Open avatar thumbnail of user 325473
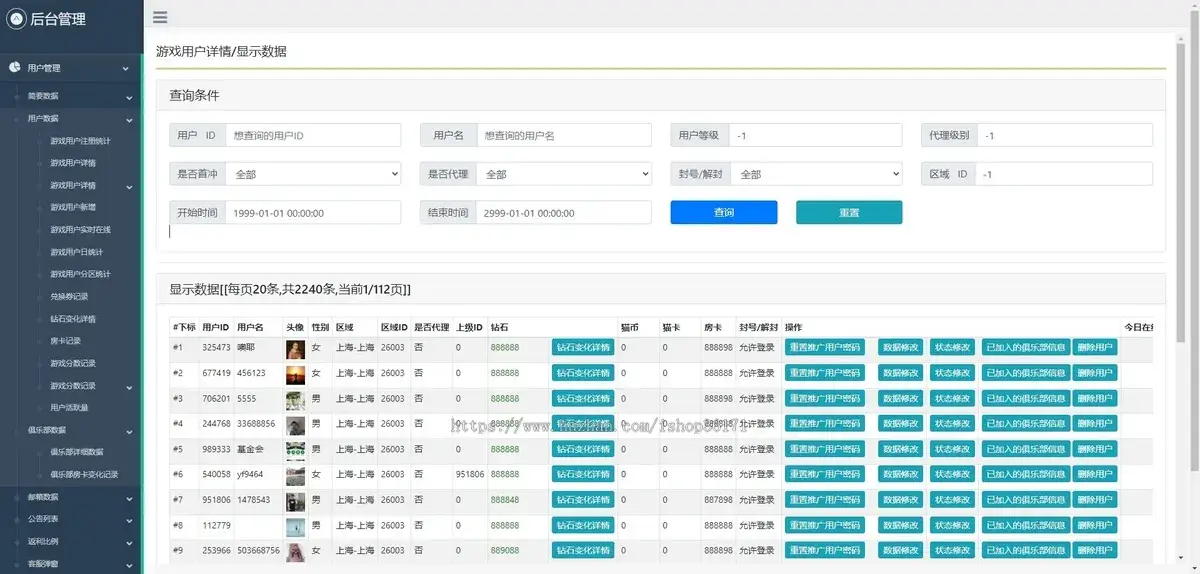Screen dimensions: 1200x574 pyautogui.click(x=295, y=348)
